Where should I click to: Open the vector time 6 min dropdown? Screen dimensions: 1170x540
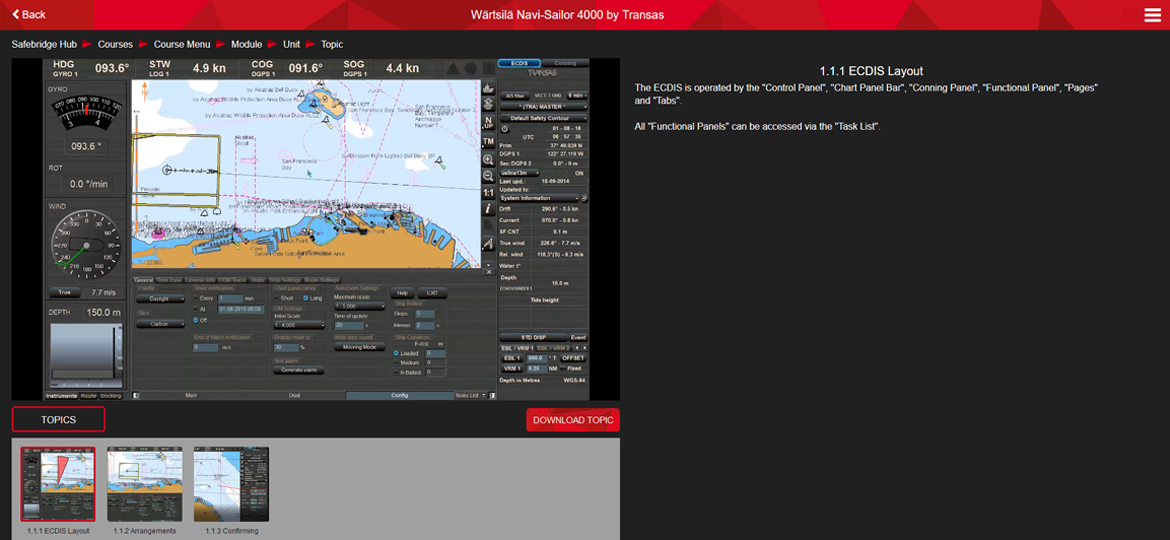coord(577,95)
